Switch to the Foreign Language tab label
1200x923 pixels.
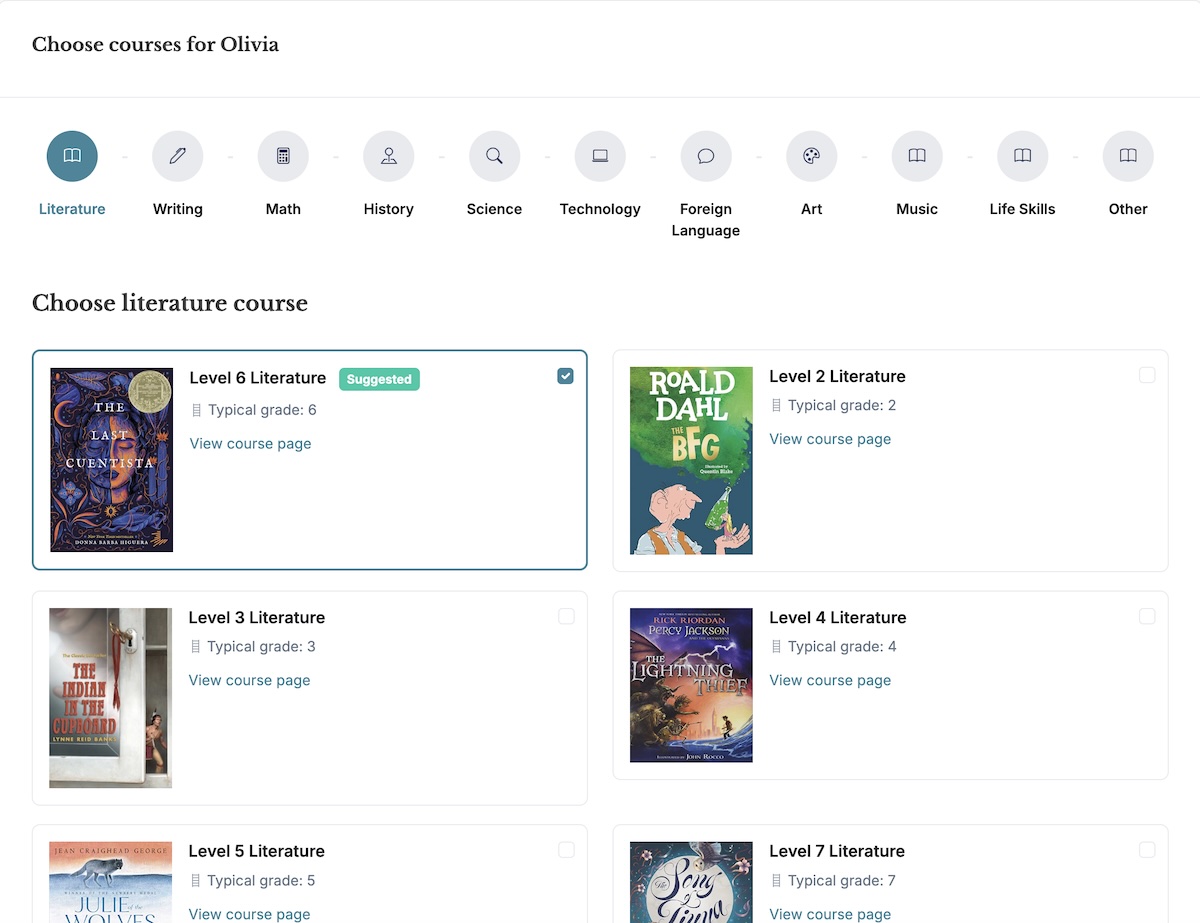pos(706,220)
